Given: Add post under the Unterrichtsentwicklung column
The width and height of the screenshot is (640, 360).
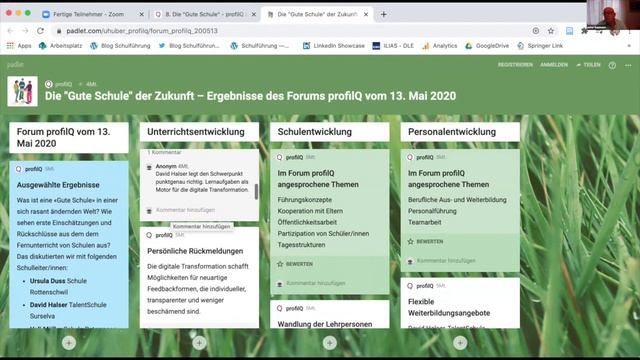Looking at the screenshot, I should coord(199,343).
